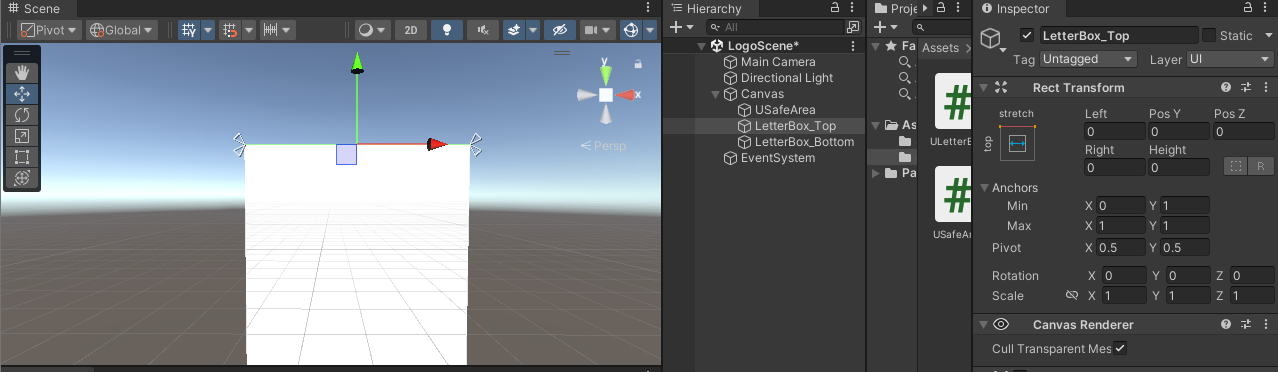Toggle grid visibility icon
Image resolution: width=1278 pixels, height=372 pixels.
coord(189,30)
